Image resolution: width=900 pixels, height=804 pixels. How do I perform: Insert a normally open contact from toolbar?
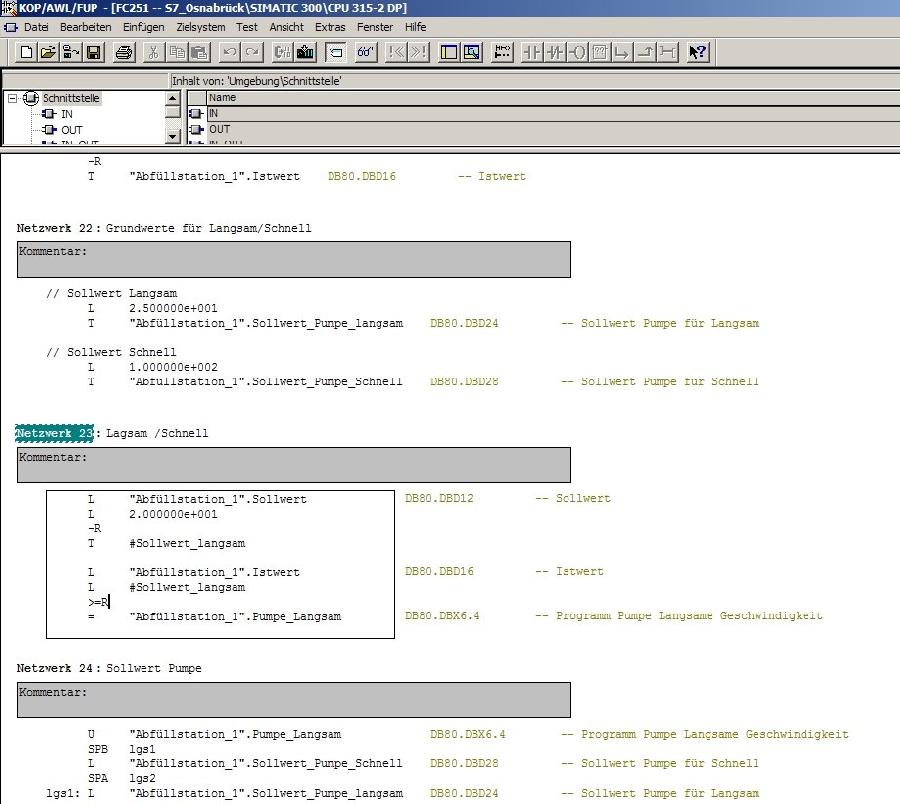coord(532,52)
